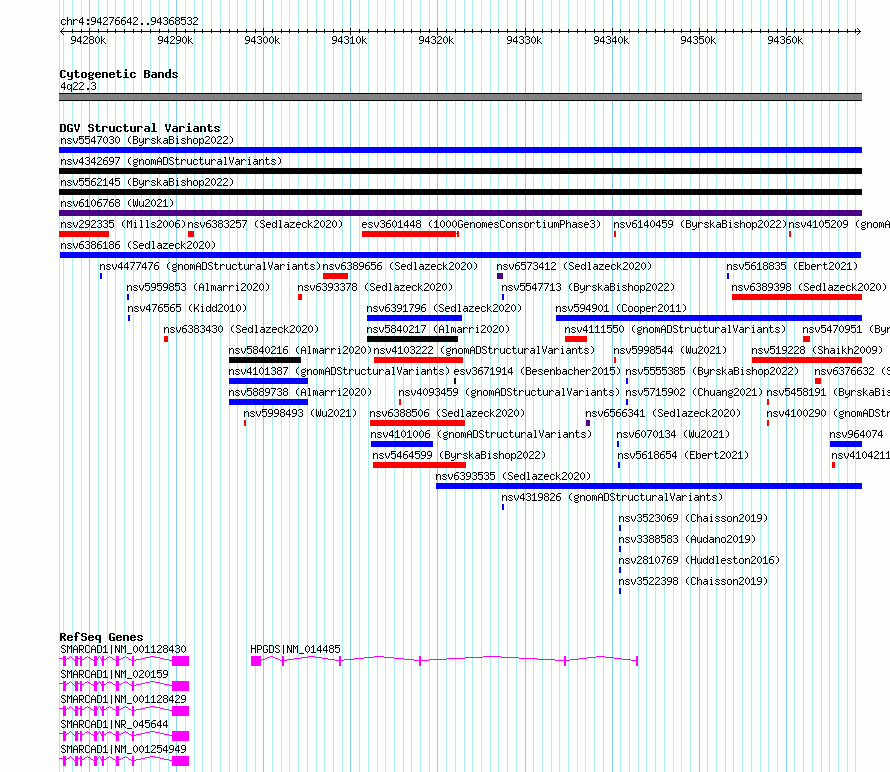
Task: Click nsv2810769 (Huddleston2016) label
Action: 699,560
